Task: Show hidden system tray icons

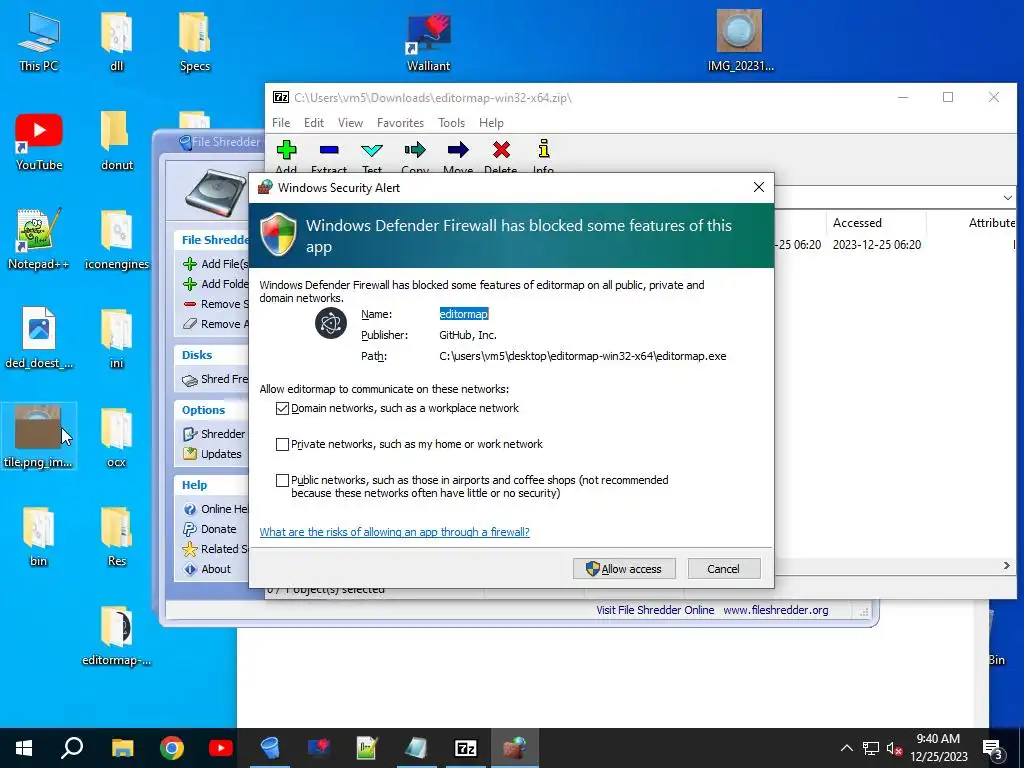Action: click(846, 748)
